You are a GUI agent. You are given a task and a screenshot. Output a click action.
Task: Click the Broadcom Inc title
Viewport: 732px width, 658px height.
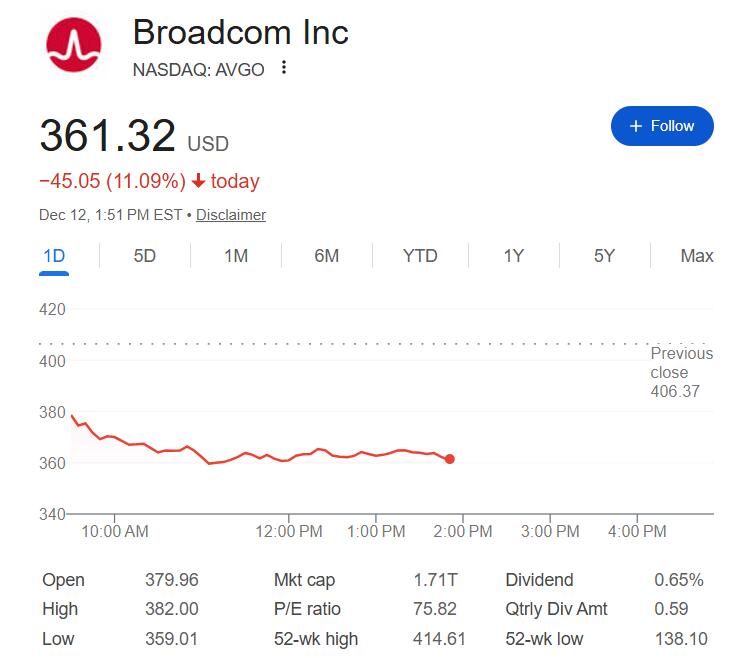click(241, 32)
